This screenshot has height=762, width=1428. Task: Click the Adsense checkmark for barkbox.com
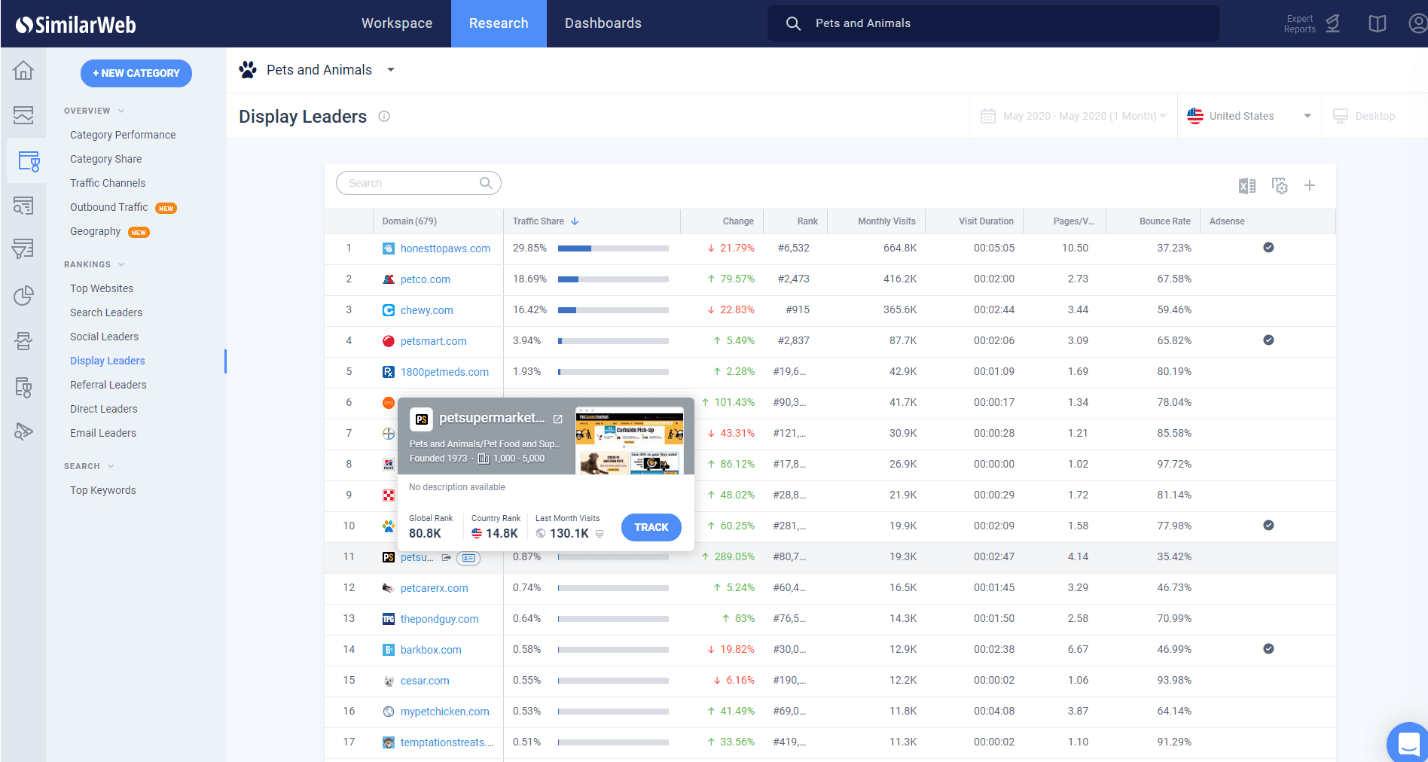point(1268,649)
